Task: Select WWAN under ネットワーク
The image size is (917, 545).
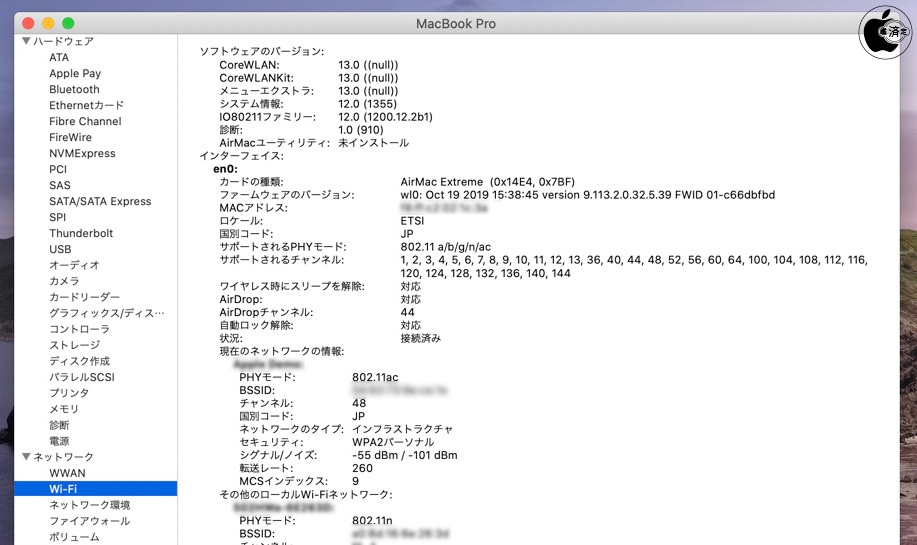Action: (67, 472)
